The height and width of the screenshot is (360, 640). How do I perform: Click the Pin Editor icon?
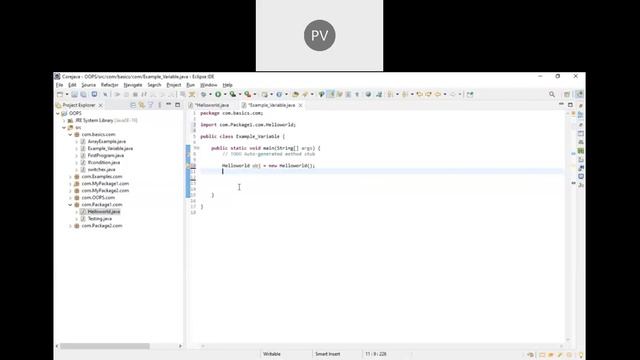470,94
